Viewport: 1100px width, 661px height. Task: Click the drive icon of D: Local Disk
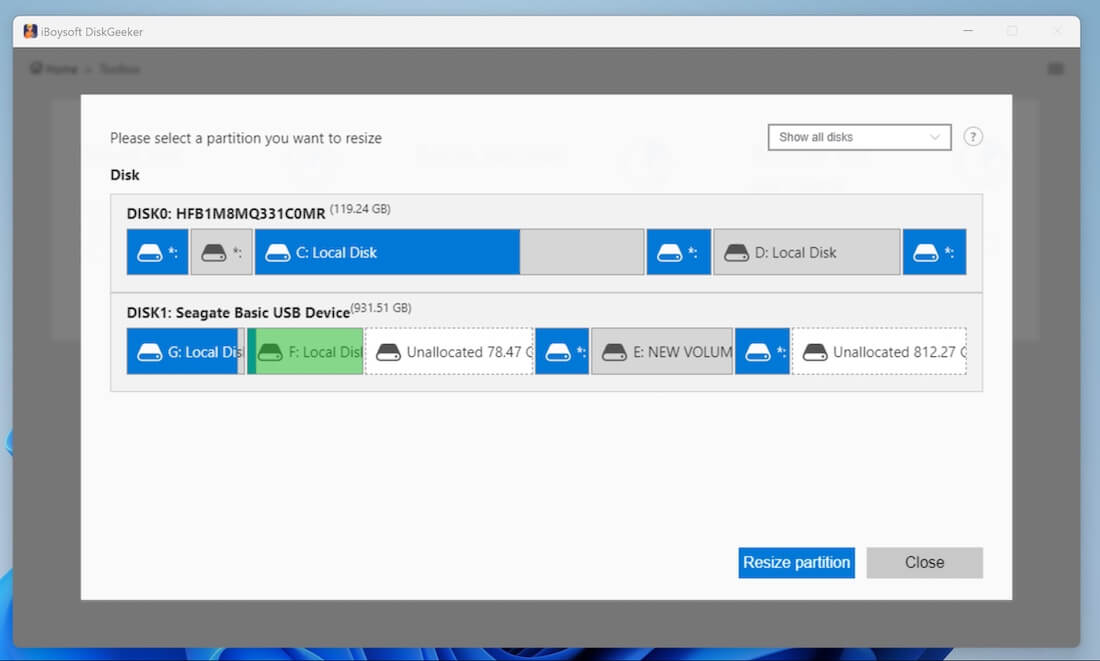tap(737, 253)
